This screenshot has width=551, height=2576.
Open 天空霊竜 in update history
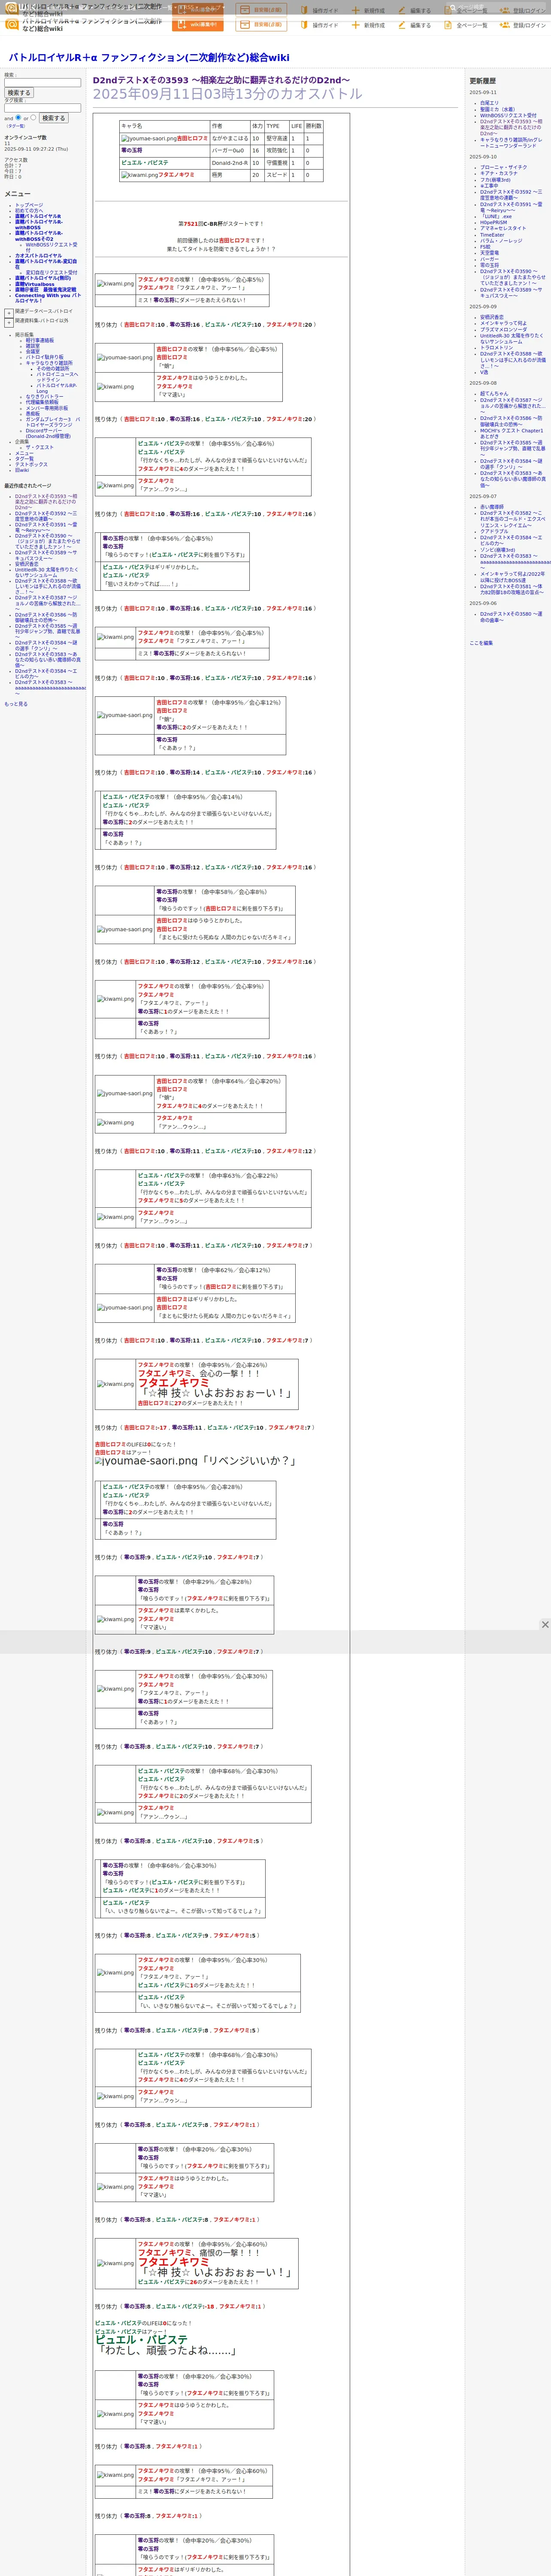(489, 253)
